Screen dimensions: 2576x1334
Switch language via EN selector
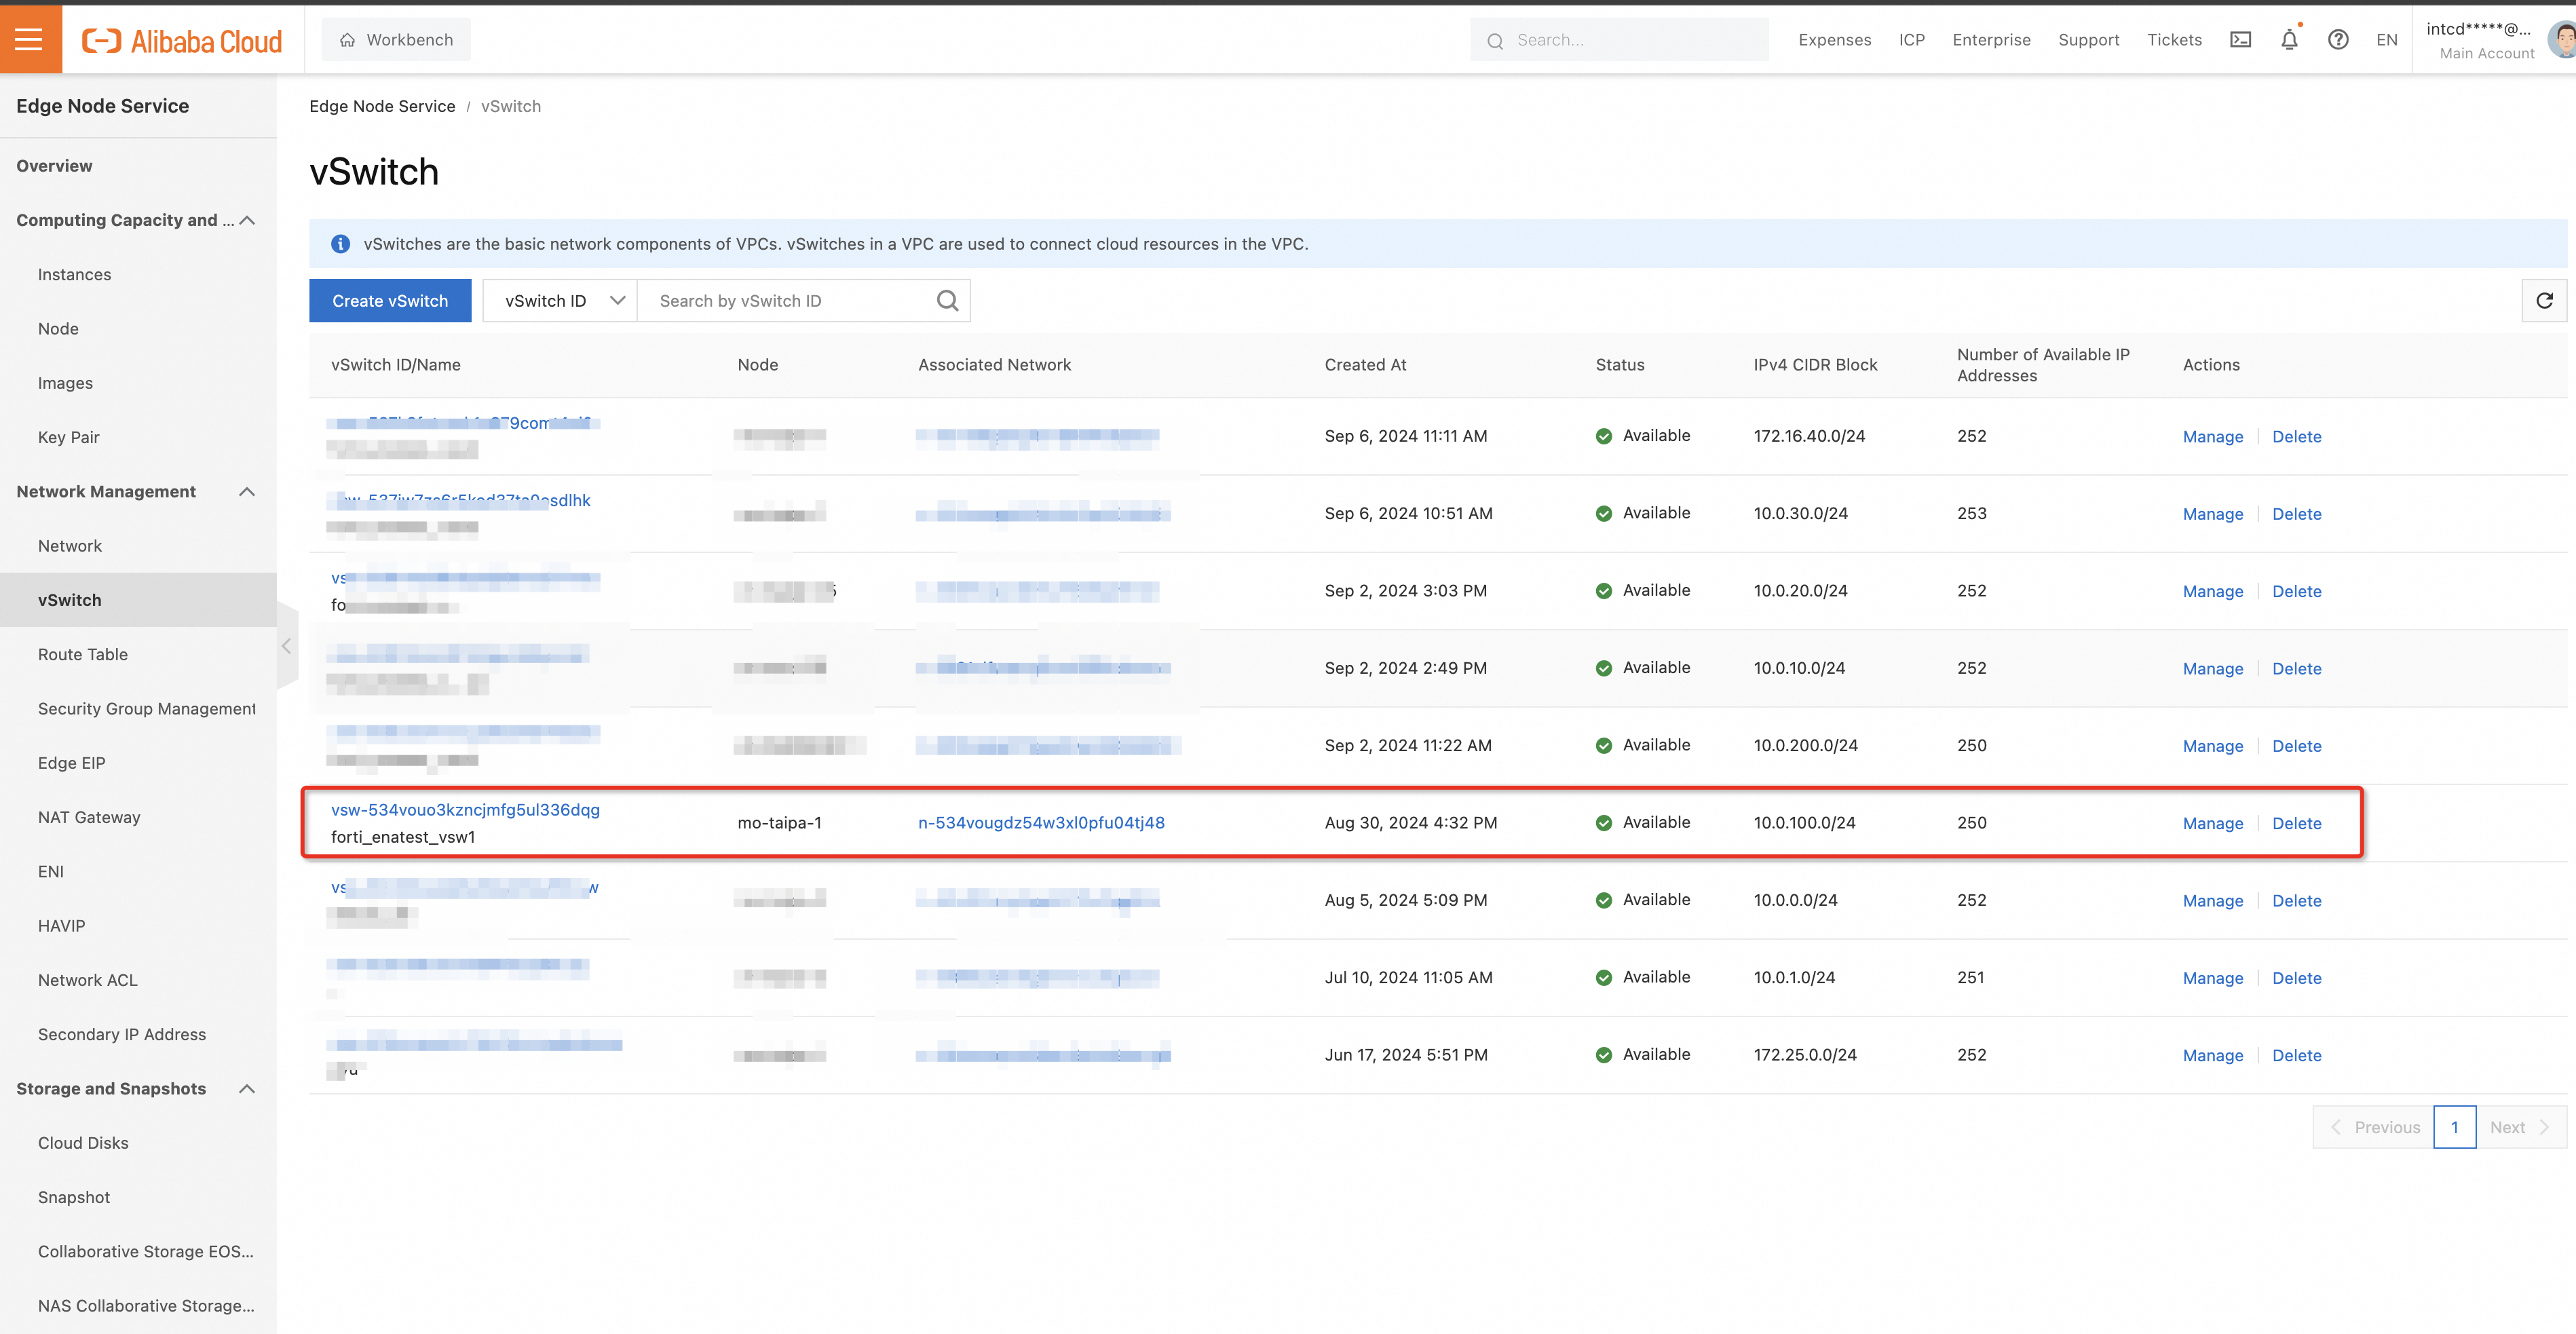click(x=2386, y=40)
